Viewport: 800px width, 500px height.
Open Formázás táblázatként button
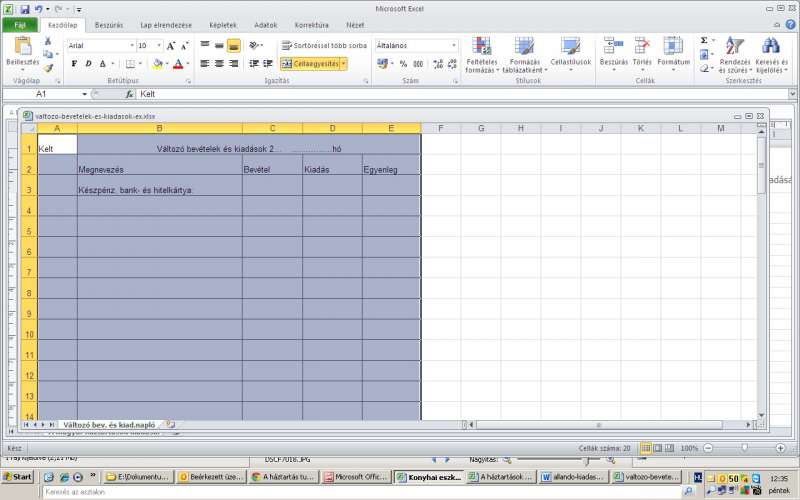[524, 55]
